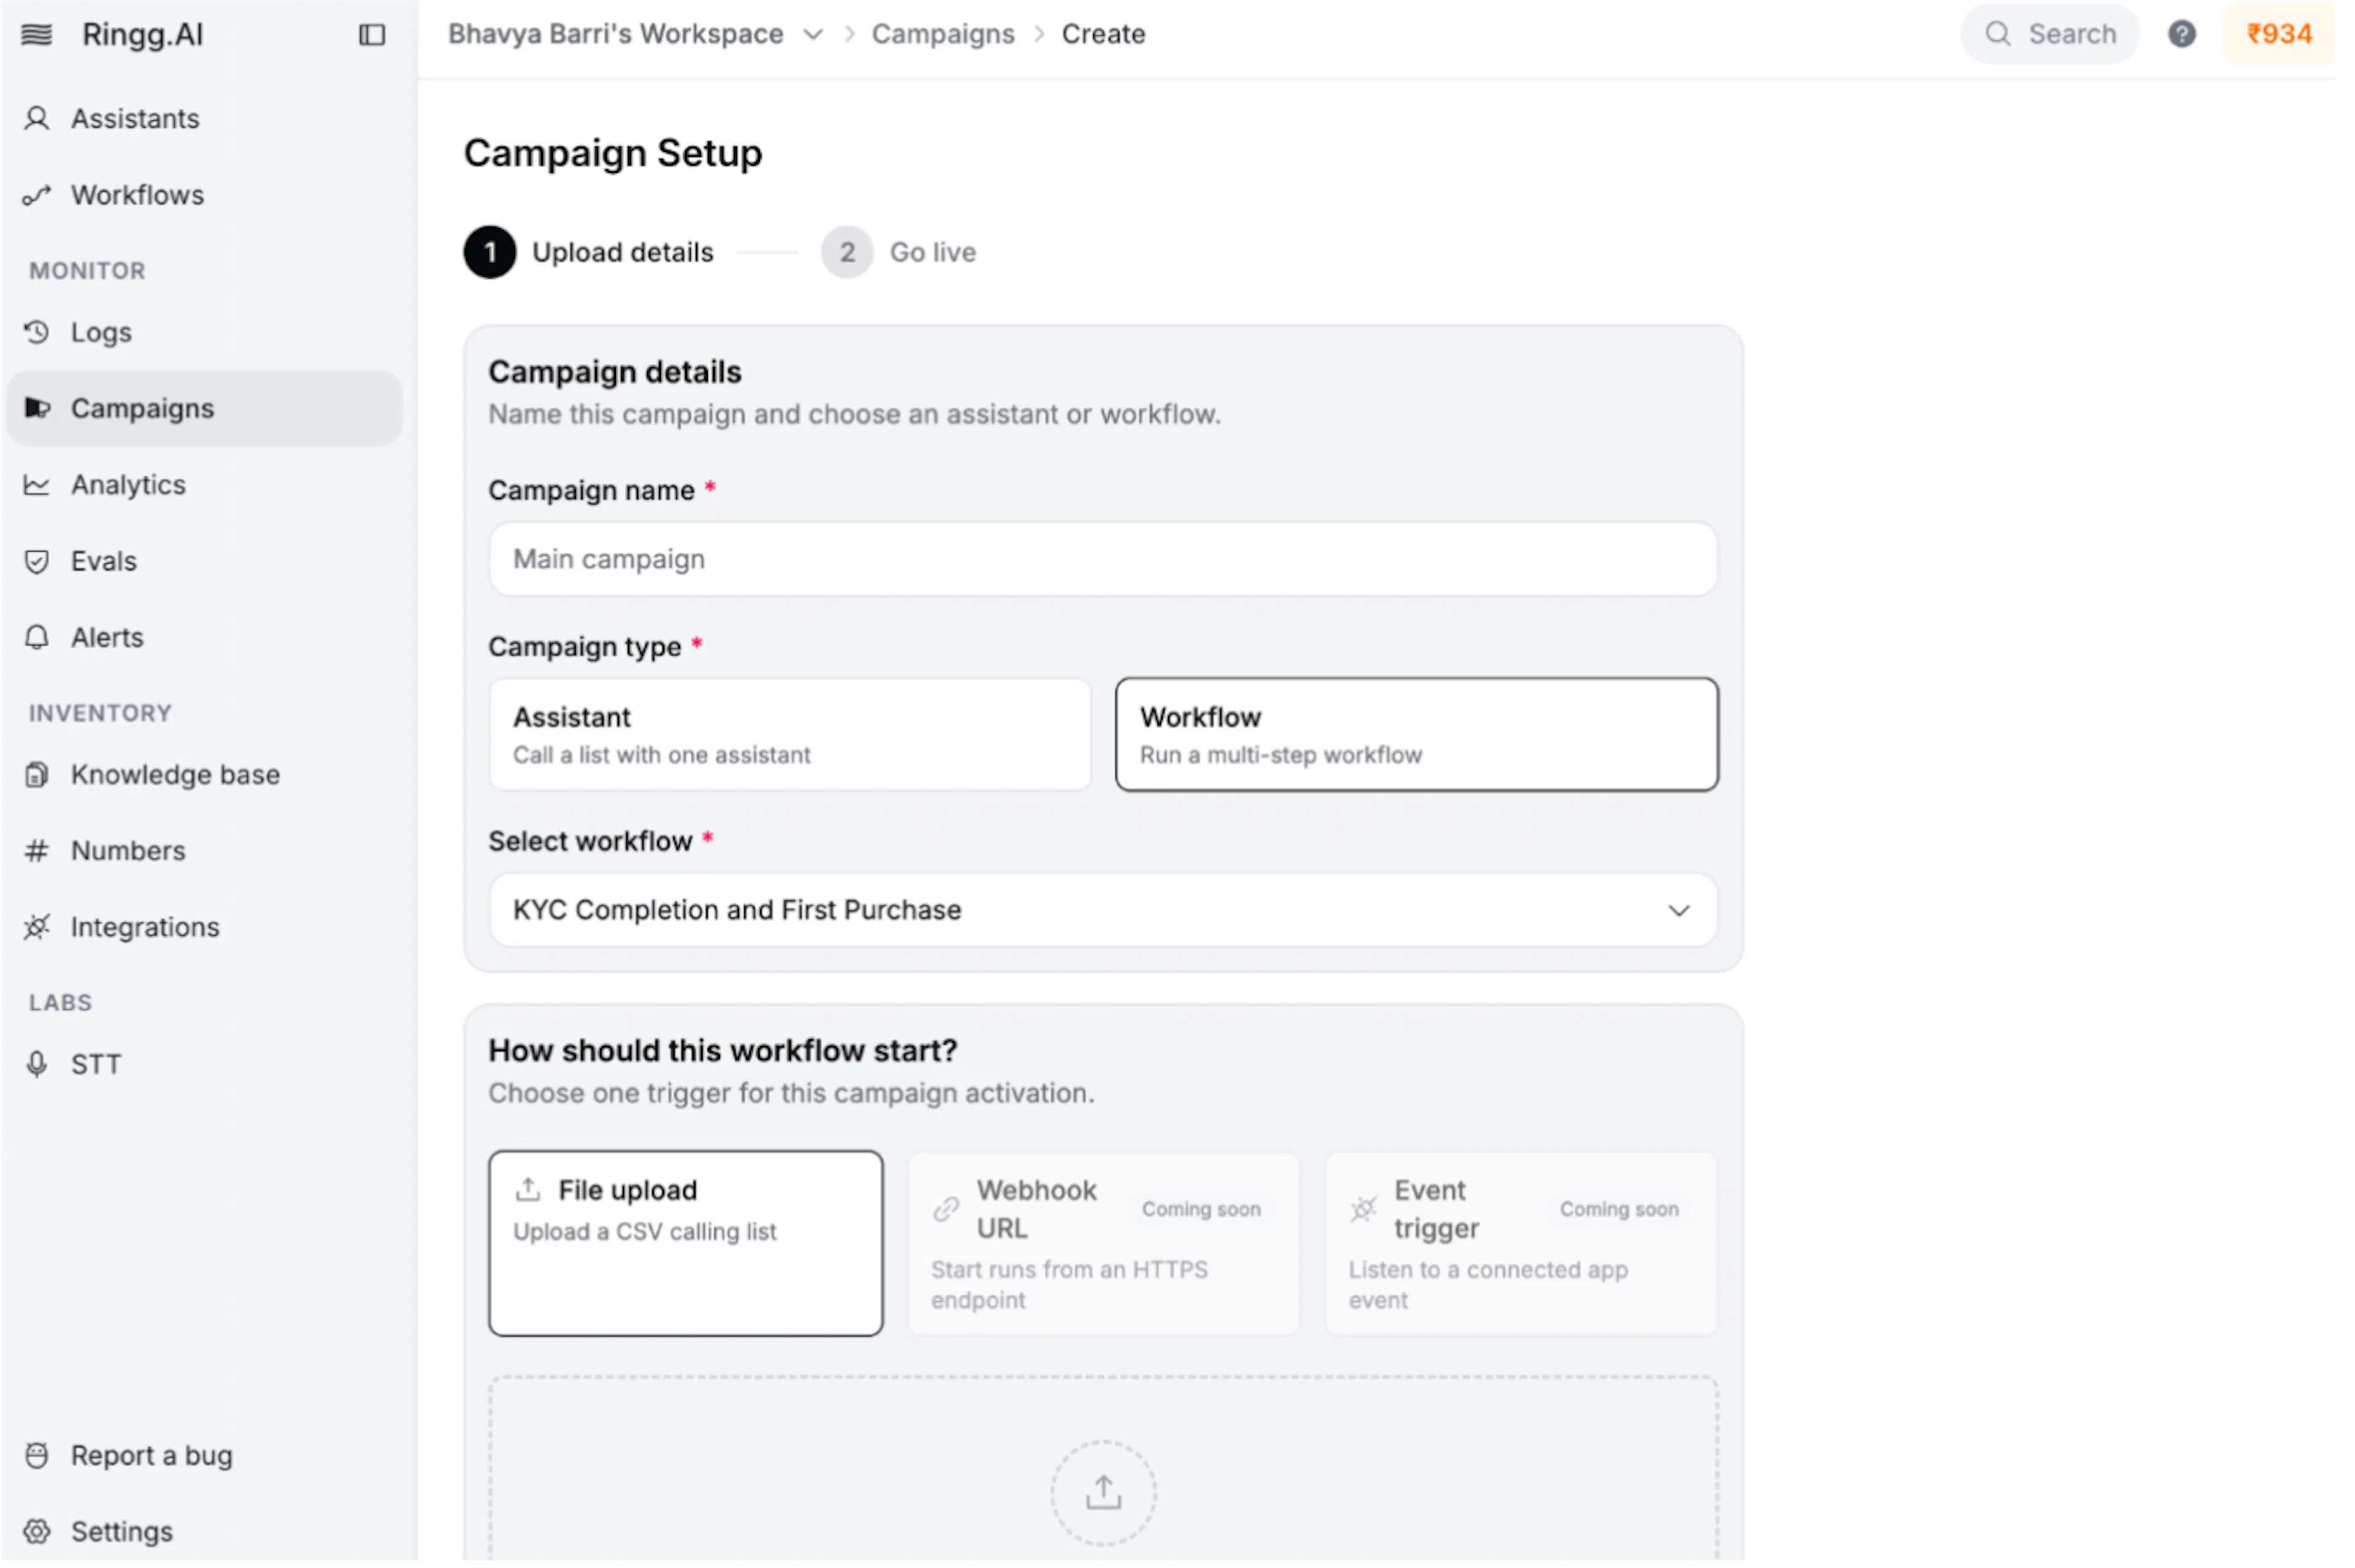Open the Select workflow dropdown

coord(1103,910)
